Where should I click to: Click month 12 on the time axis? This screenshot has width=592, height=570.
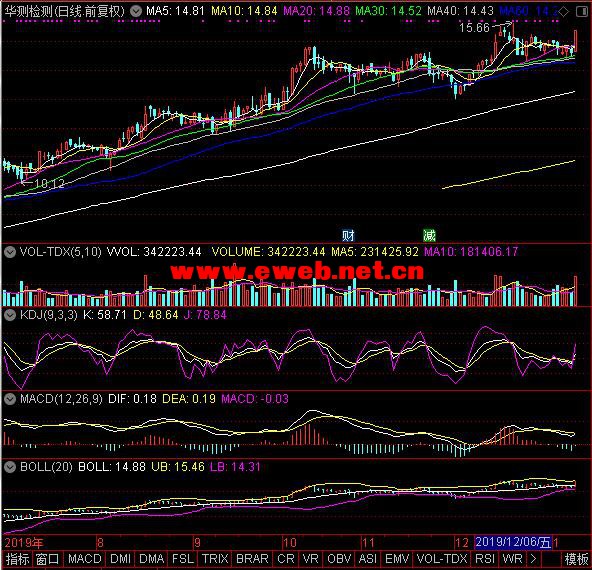[462, 543]
